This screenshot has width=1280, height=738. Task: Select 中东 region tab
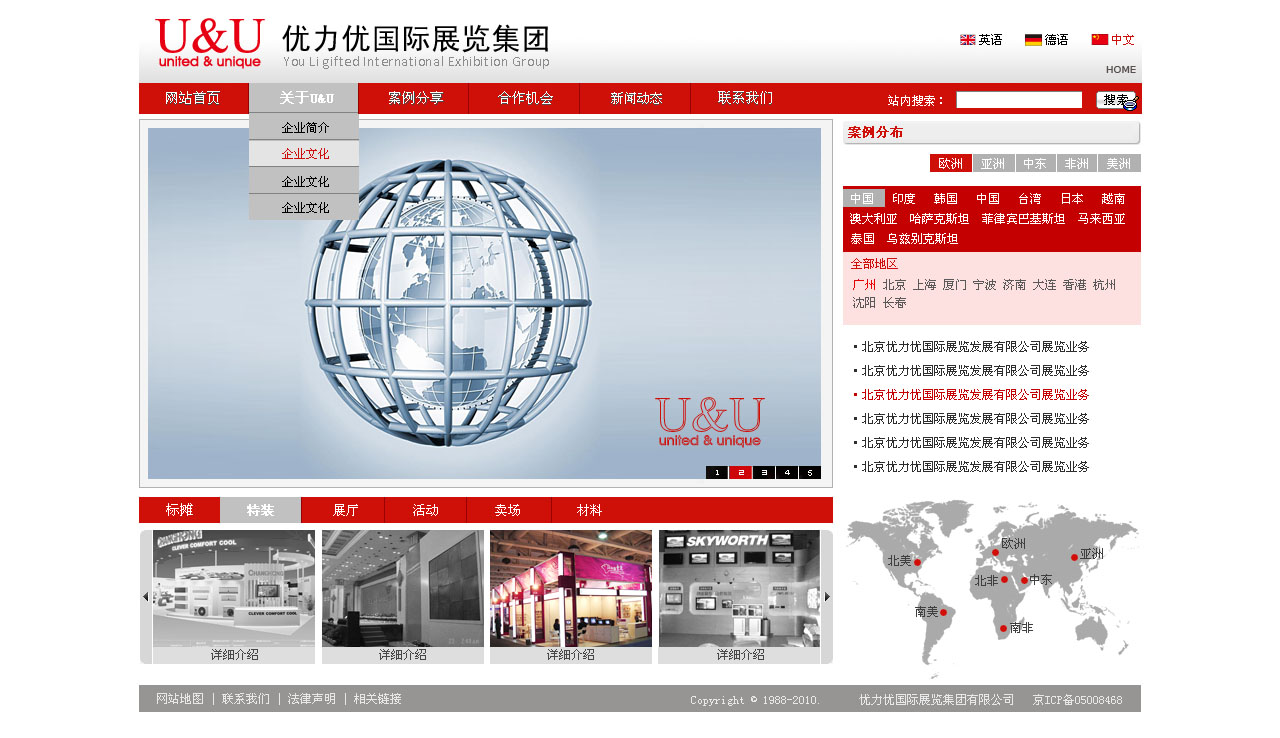pyautogui.click(x=1035, y=163)
